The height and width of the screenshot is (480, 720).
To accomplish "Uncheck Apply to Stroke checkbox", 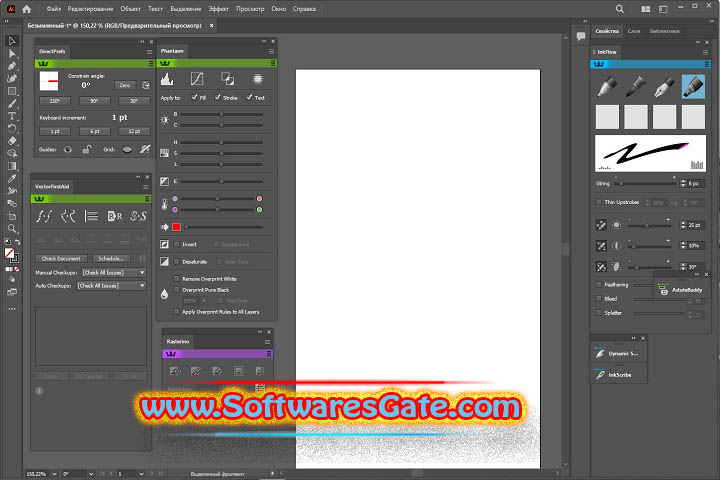I will (218, 97).
